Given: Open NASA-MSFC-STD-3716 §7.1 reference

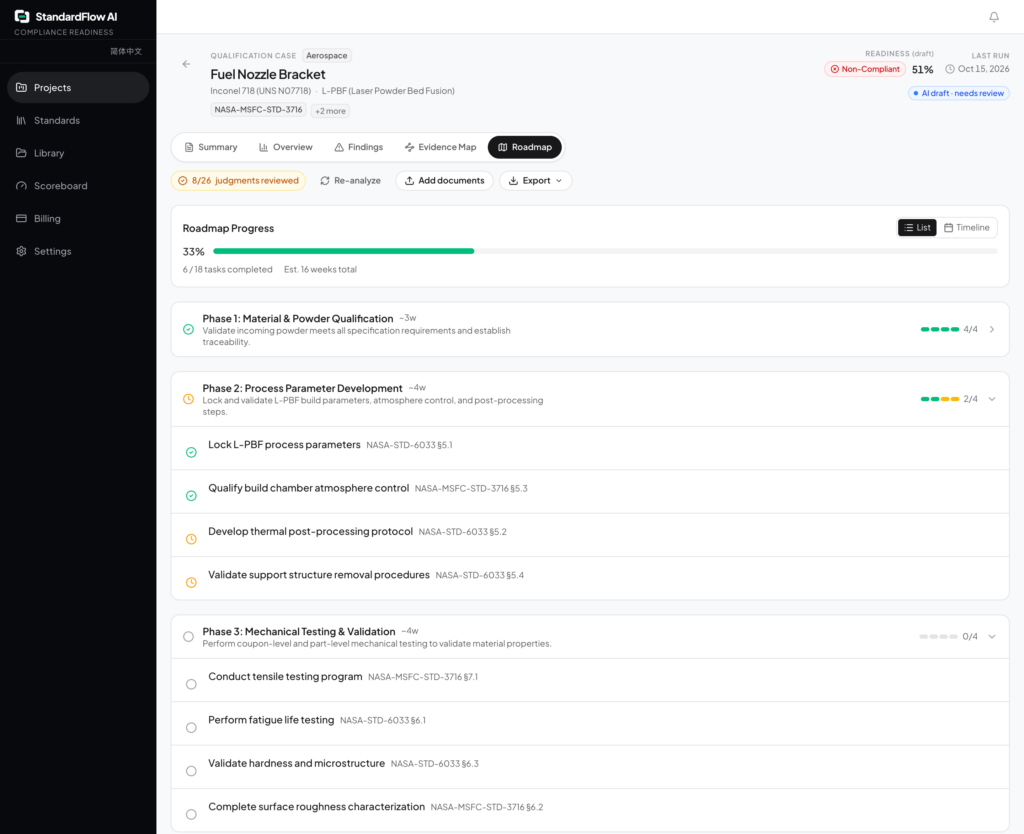Looking at the screenshot, I should tap(423, 677).
